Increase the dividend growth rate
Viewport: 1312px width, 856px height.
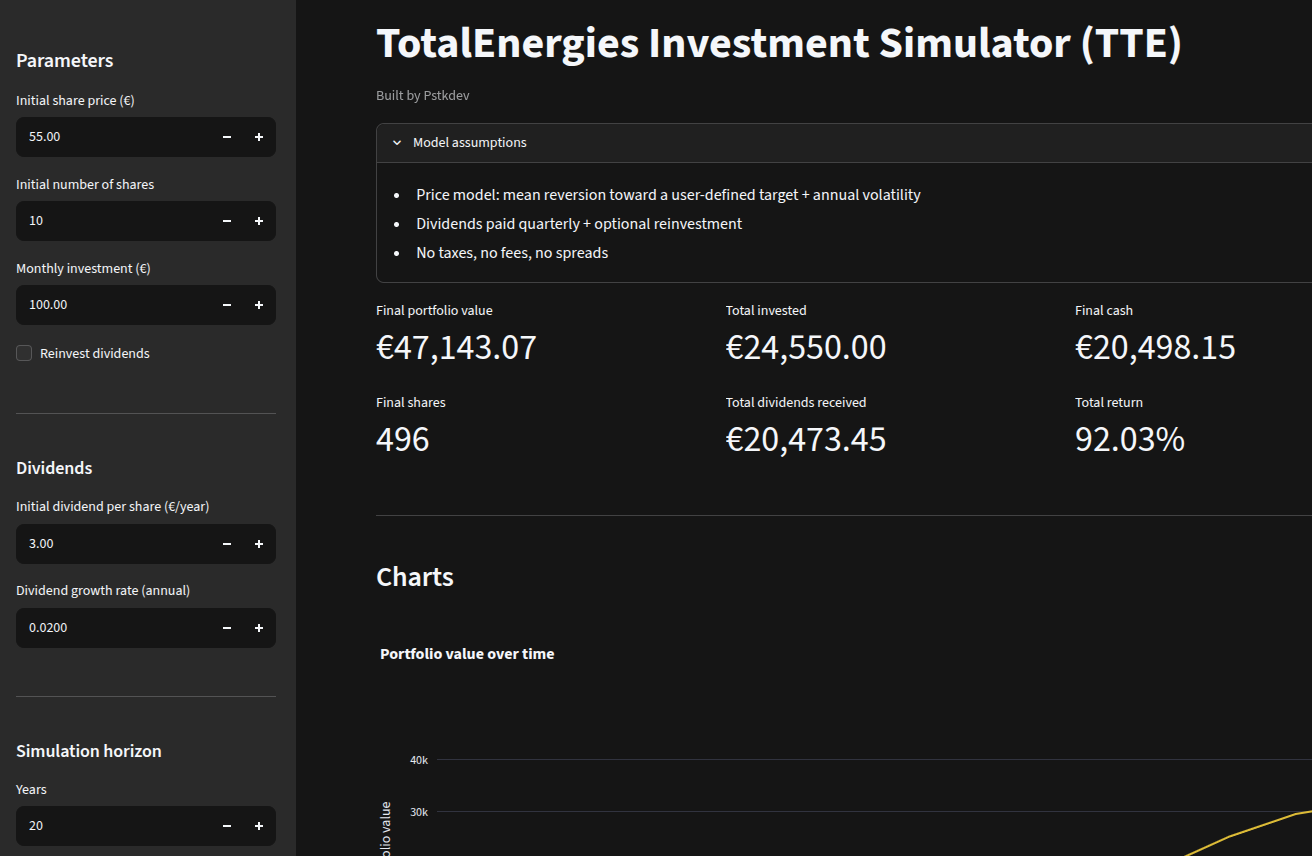click(x=259, y=628)
